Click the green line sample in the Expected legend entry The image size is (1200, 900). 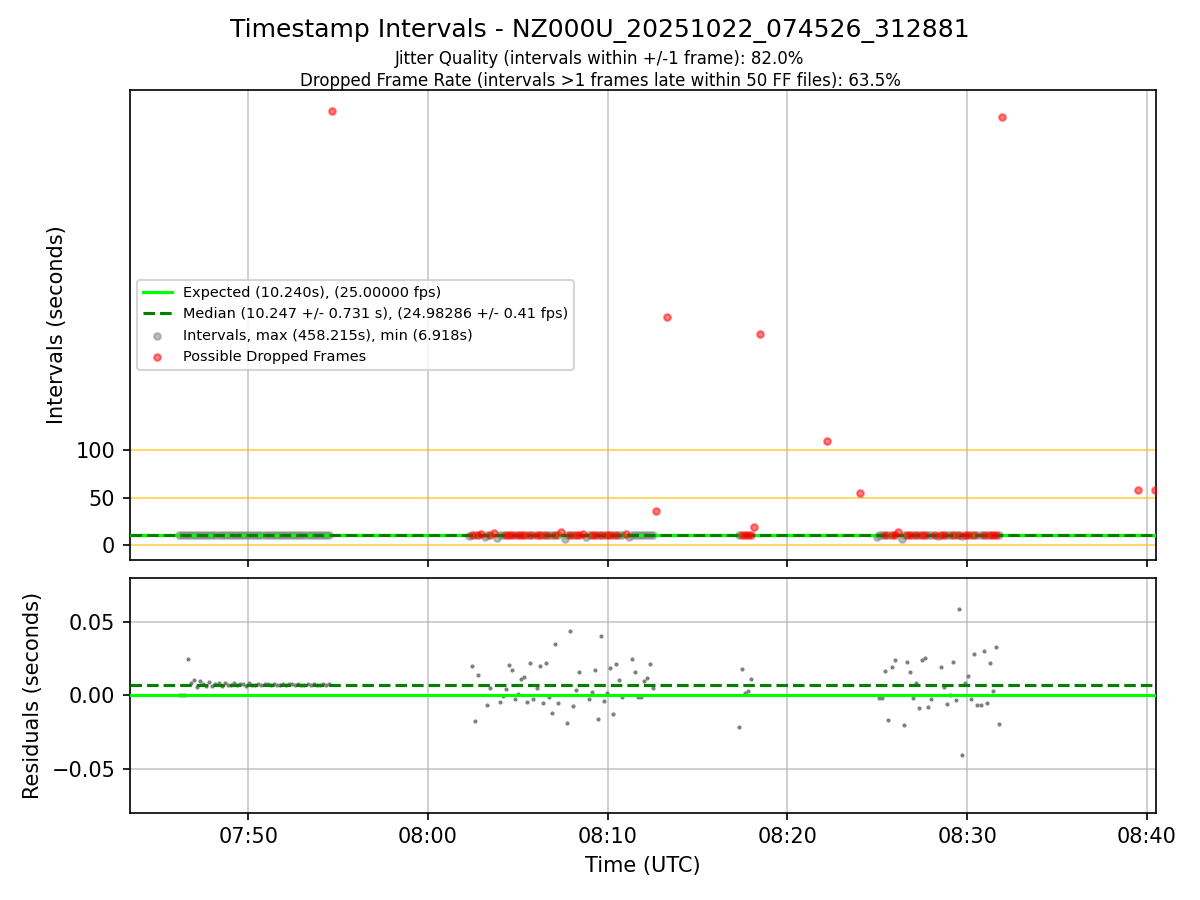(x=158, y=292)
